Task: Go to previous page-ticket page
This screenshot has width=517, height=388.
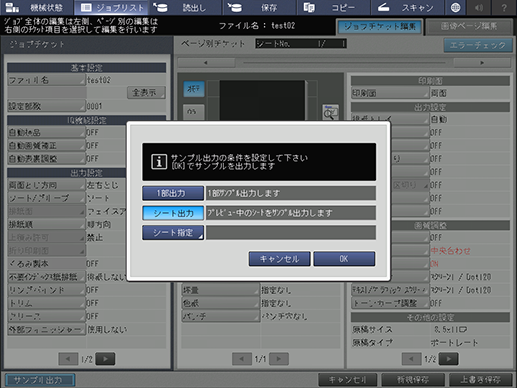Action: coord(242,359)
